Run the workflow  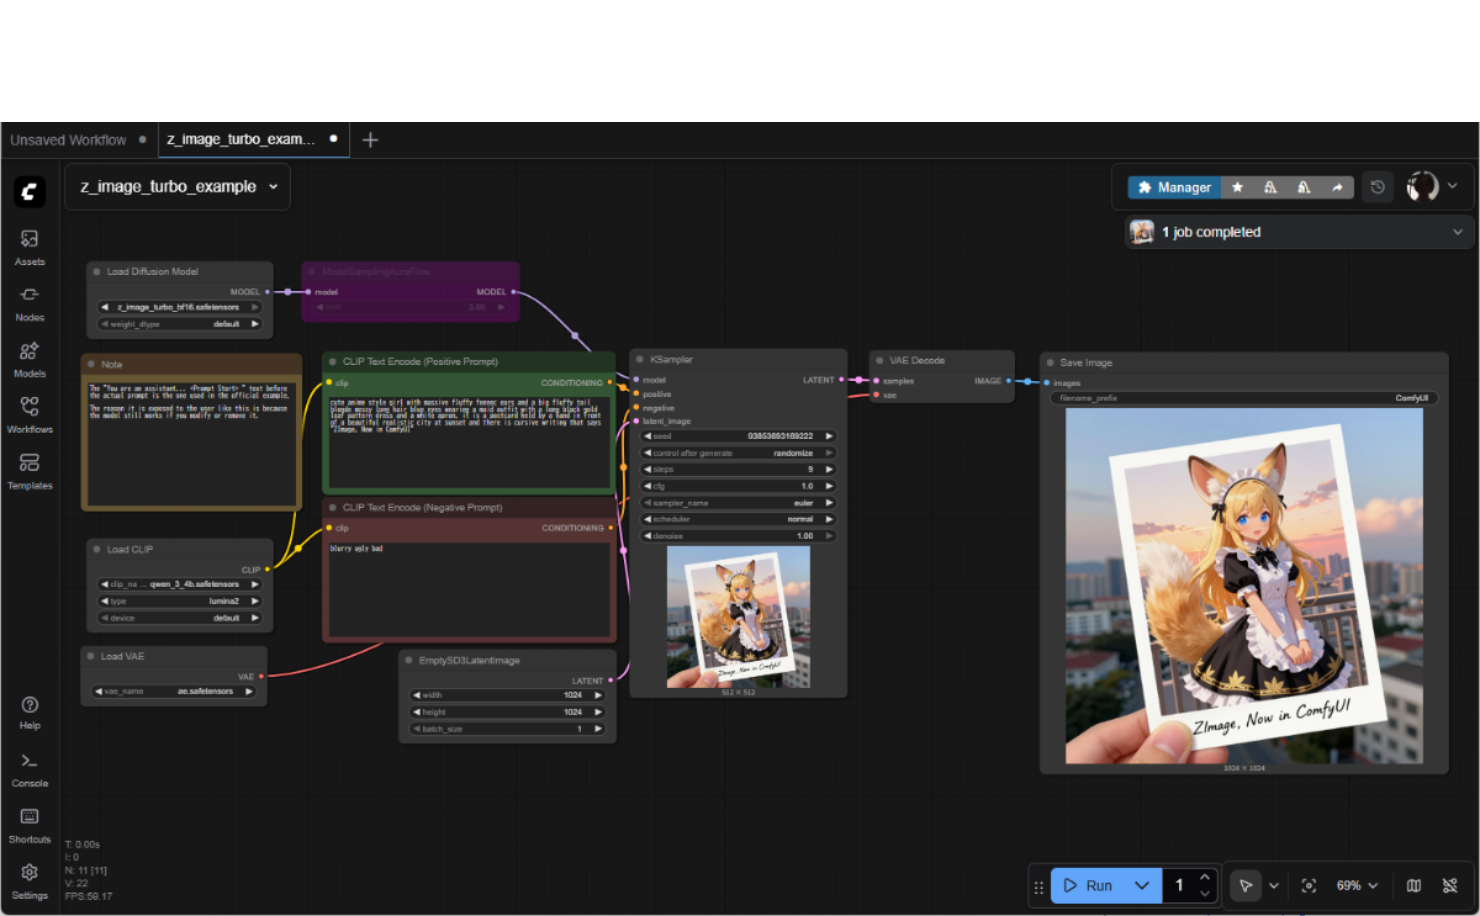point(1088,885)
